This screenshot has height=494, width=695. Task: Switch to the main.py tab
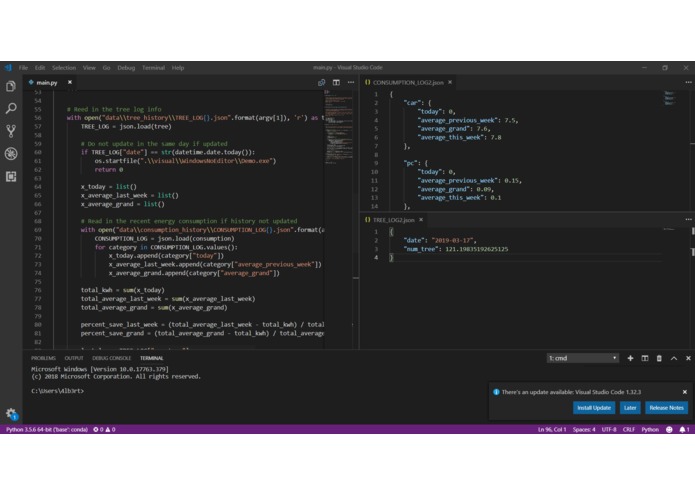tap(50, 82)
